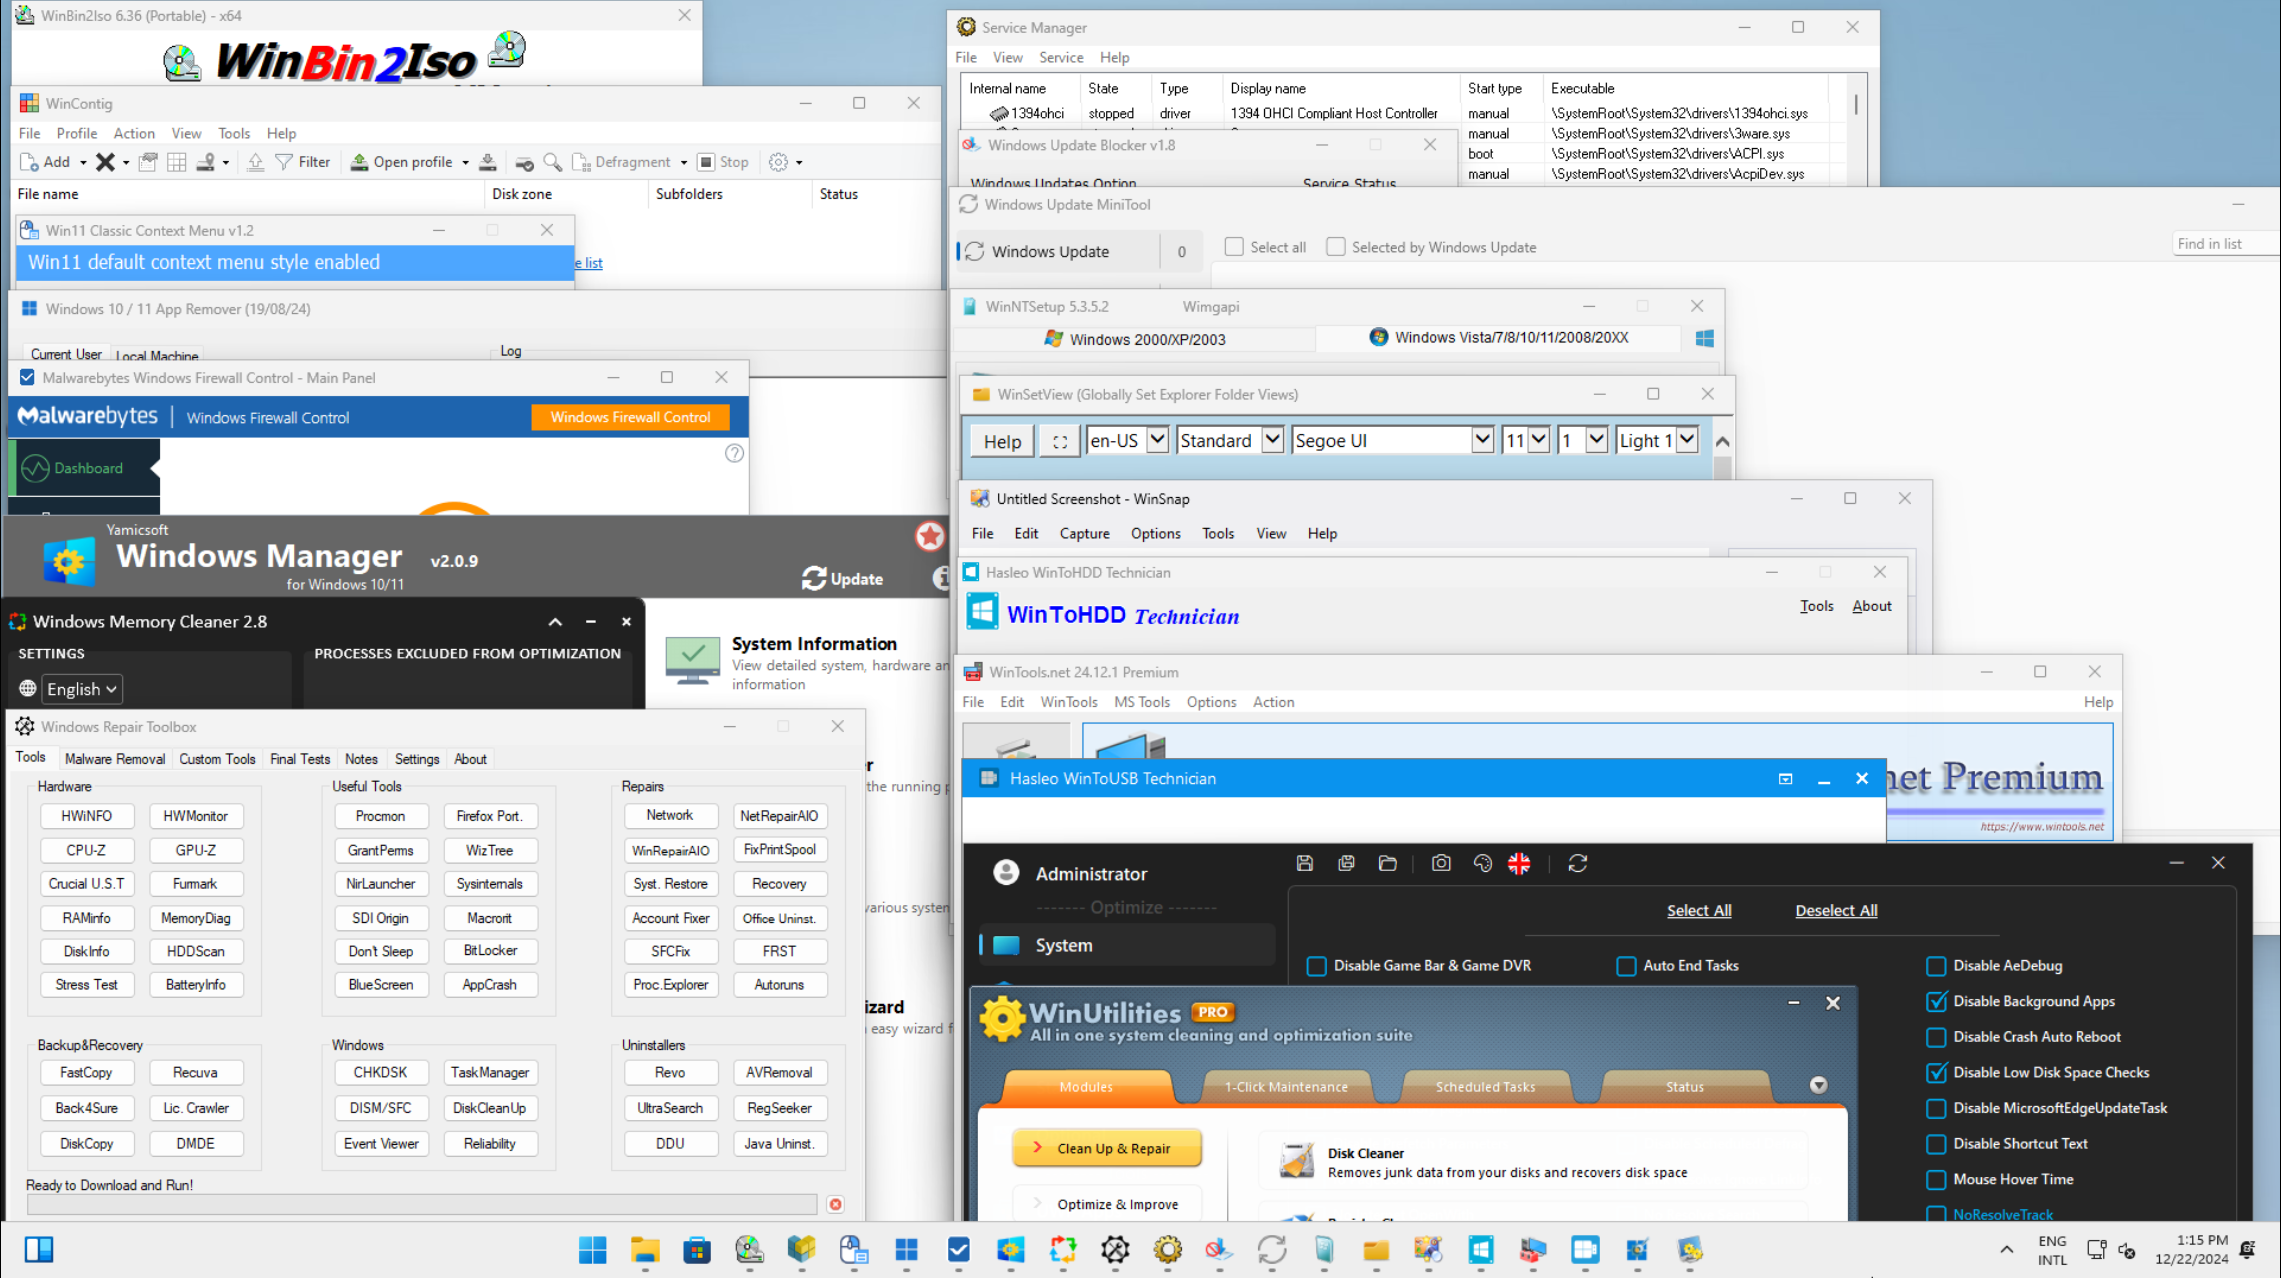Click the Add file icon in WinContig
The width and height of the screenshot is (2281, 1278).
coord(30,162)
